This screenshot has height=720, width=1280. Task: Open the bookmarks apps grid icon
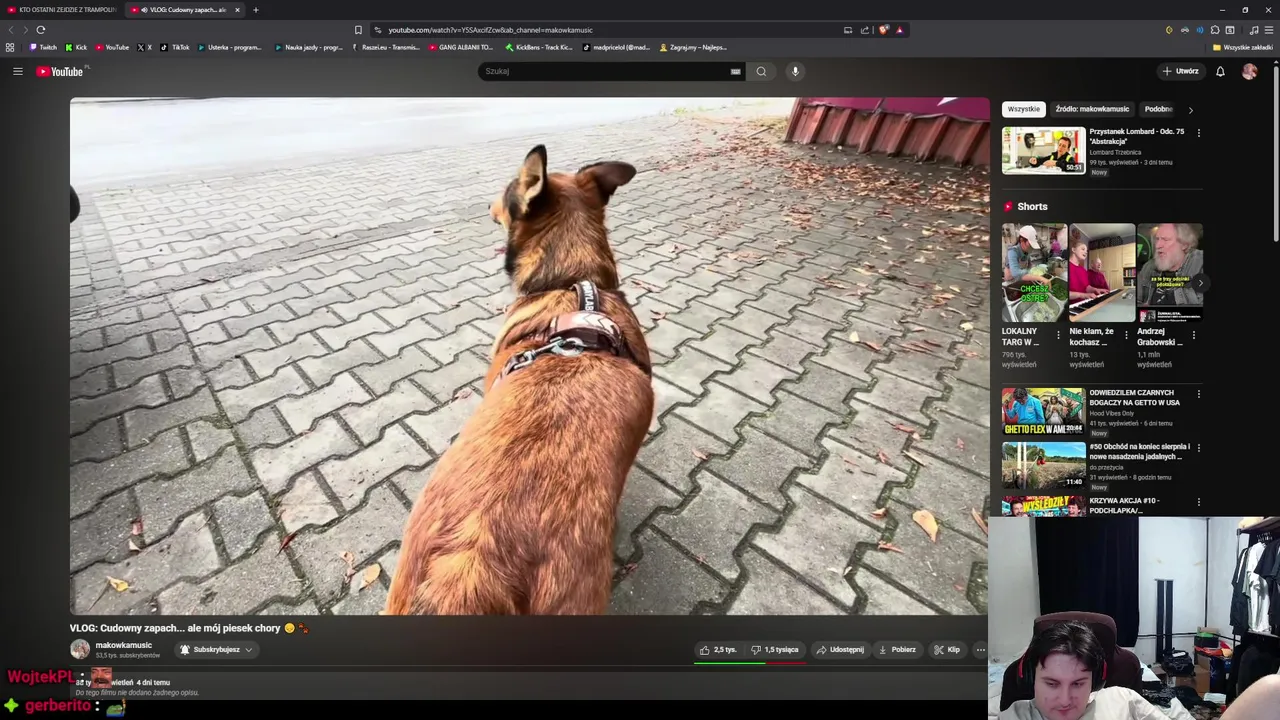click(x=10, y=47)
